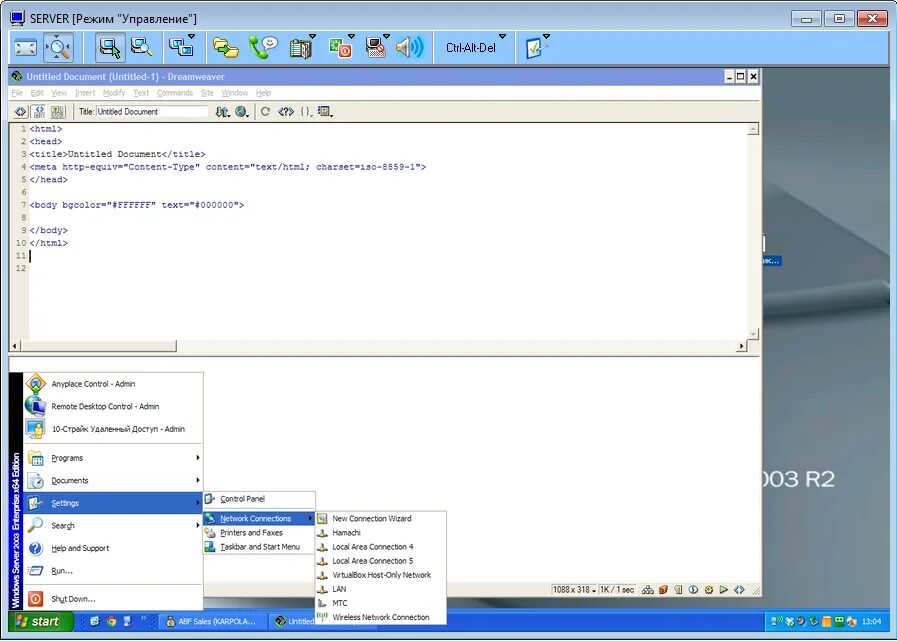Expand Programs submenu in Start menu

(113, 458)
